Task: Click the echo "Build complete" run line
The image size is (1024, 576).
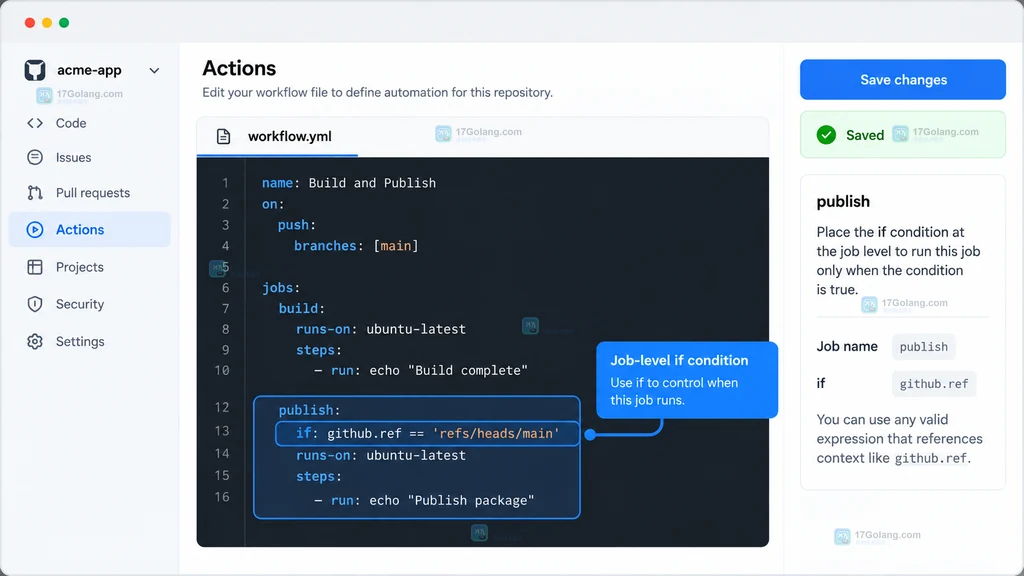Action: click(x=421, y=370)
